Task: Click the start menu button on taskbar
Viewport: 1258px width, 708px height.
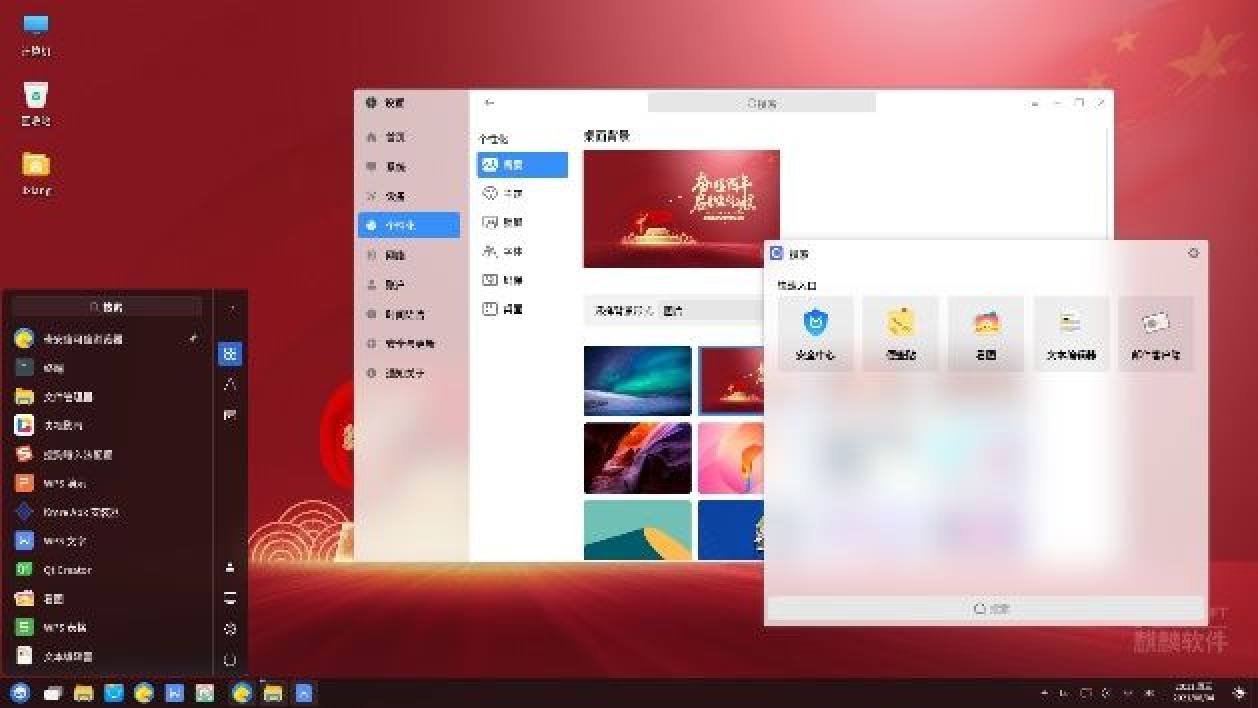Action: 20,693
